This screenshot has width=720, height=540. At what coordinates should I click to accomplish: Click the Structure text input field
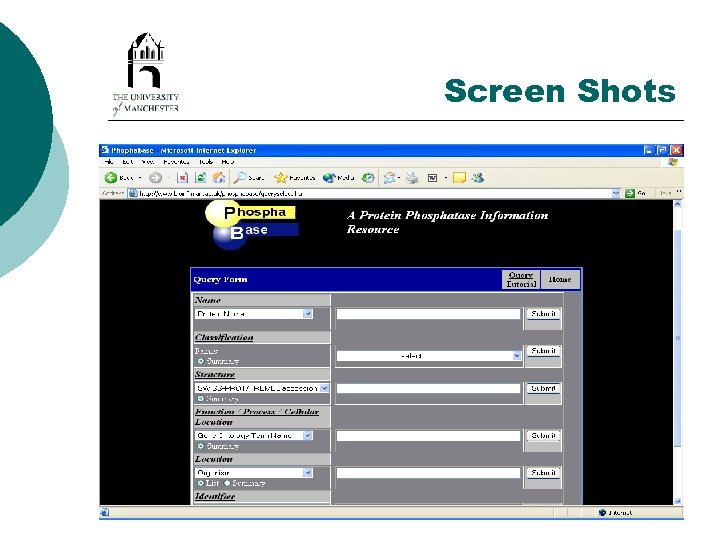pyautogui.click(x=428, y=388)
